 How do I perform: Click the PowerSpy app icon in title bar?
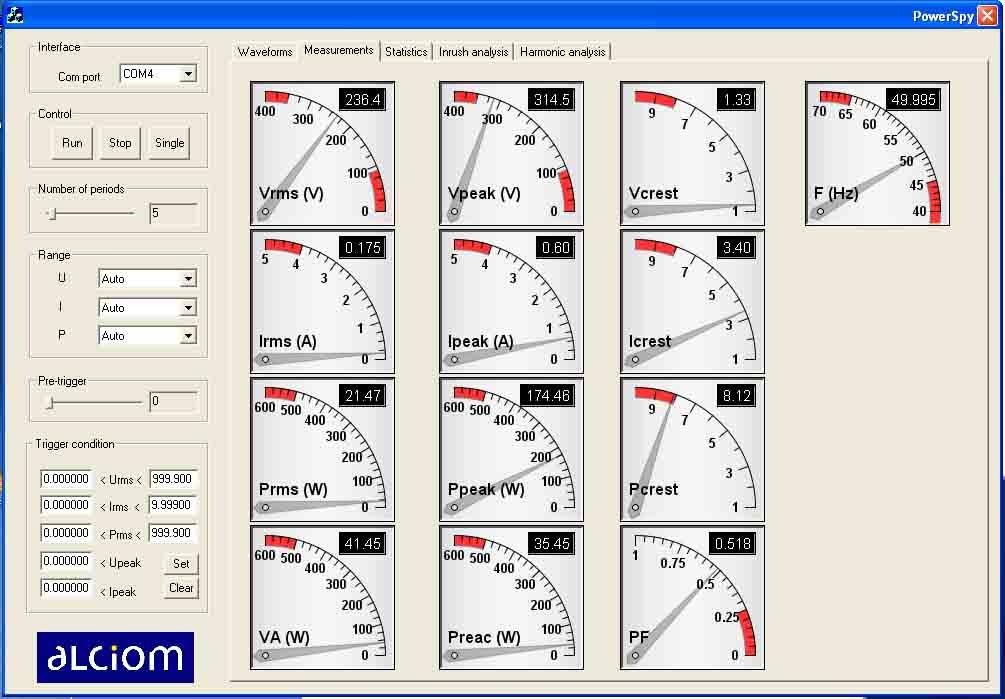[x=14, y=14]
